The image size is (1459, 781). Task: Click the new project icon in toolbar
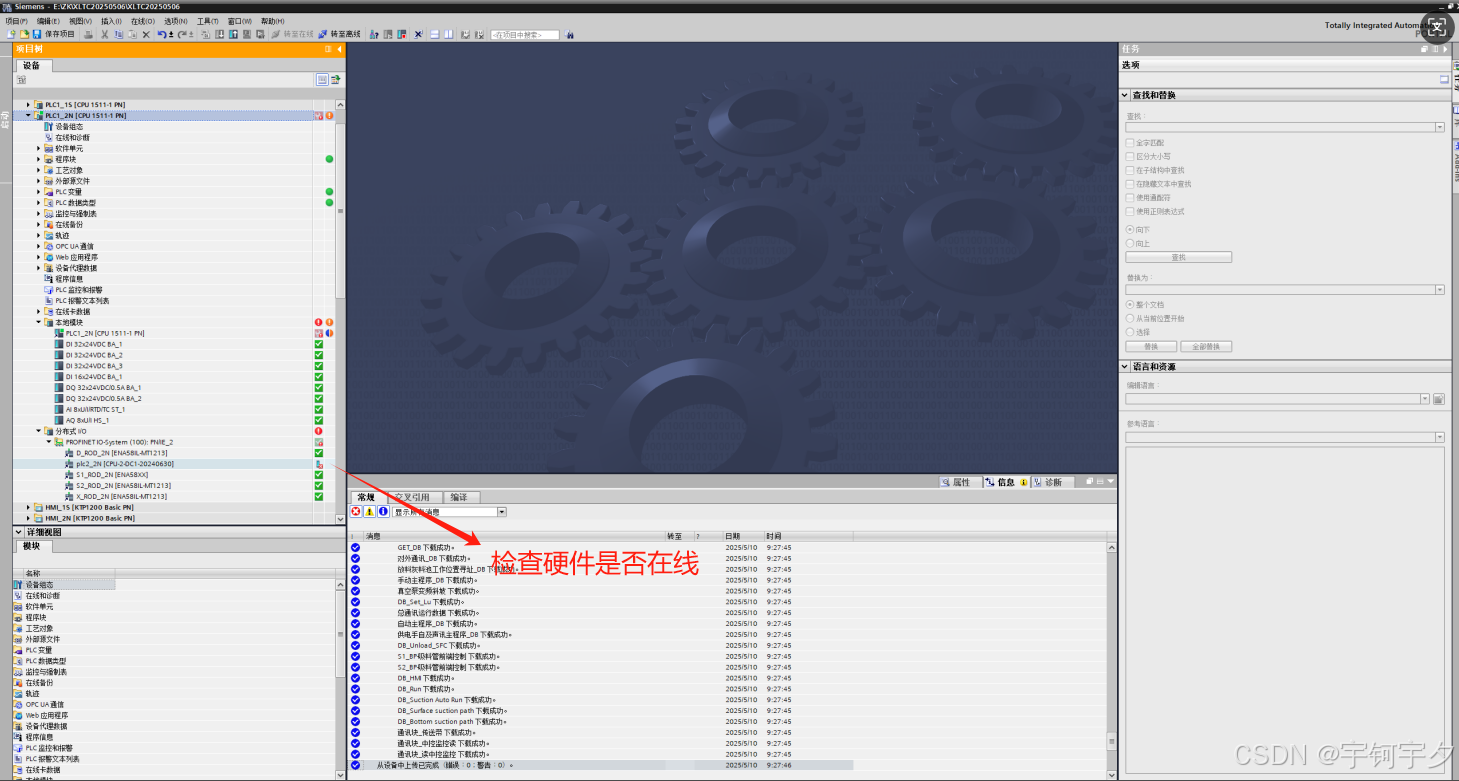click(x=11, y=34)
